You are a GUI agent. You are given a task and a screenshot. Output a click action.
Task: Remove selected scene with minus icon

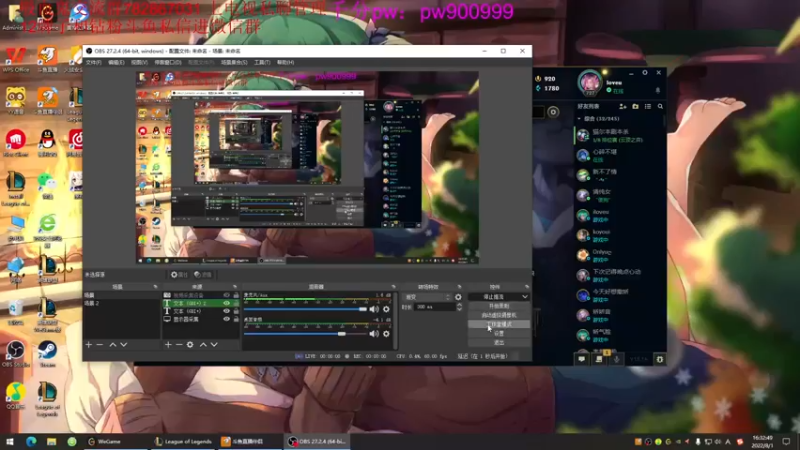[100, 345]
